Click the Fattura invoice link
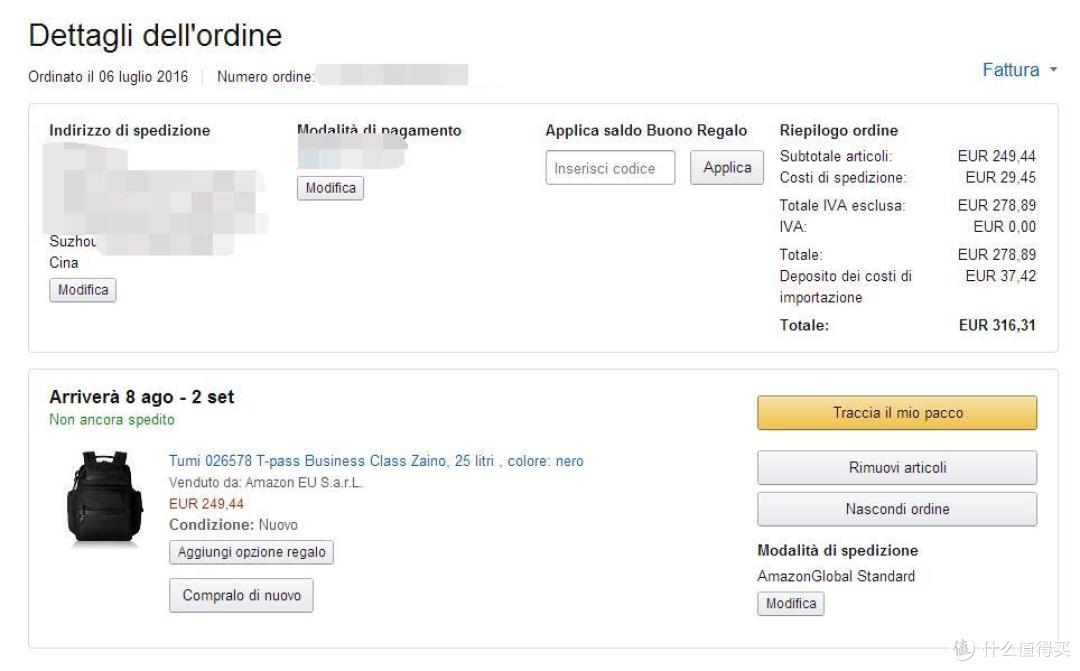1080x671 pixels. pos(1010,70)
